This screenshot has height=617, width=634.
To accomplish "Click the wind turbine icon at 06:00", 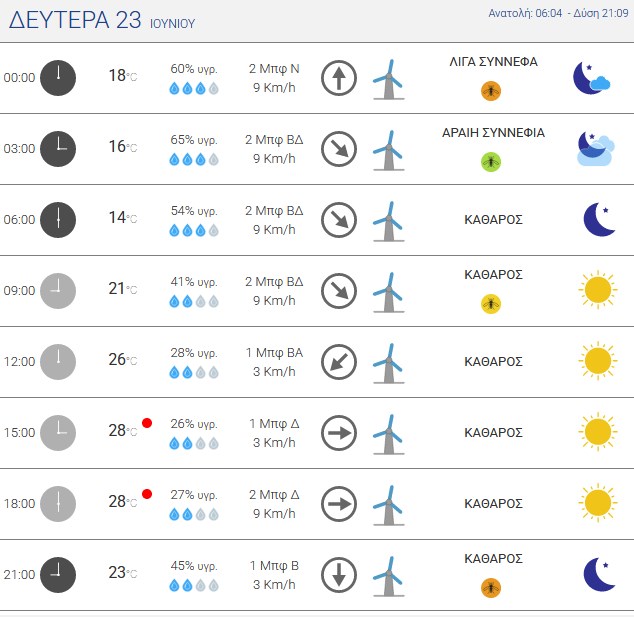I will pyautogui.click(x=388, y=222).
